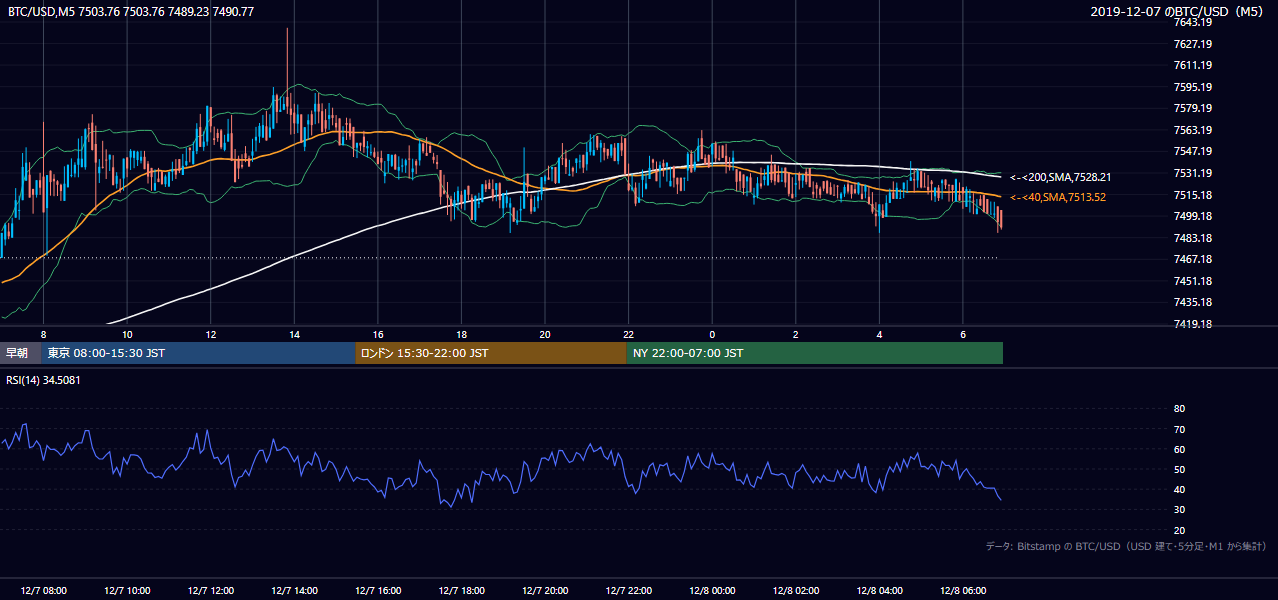Click hour label 22 under price chart

(x=628, y=334)
